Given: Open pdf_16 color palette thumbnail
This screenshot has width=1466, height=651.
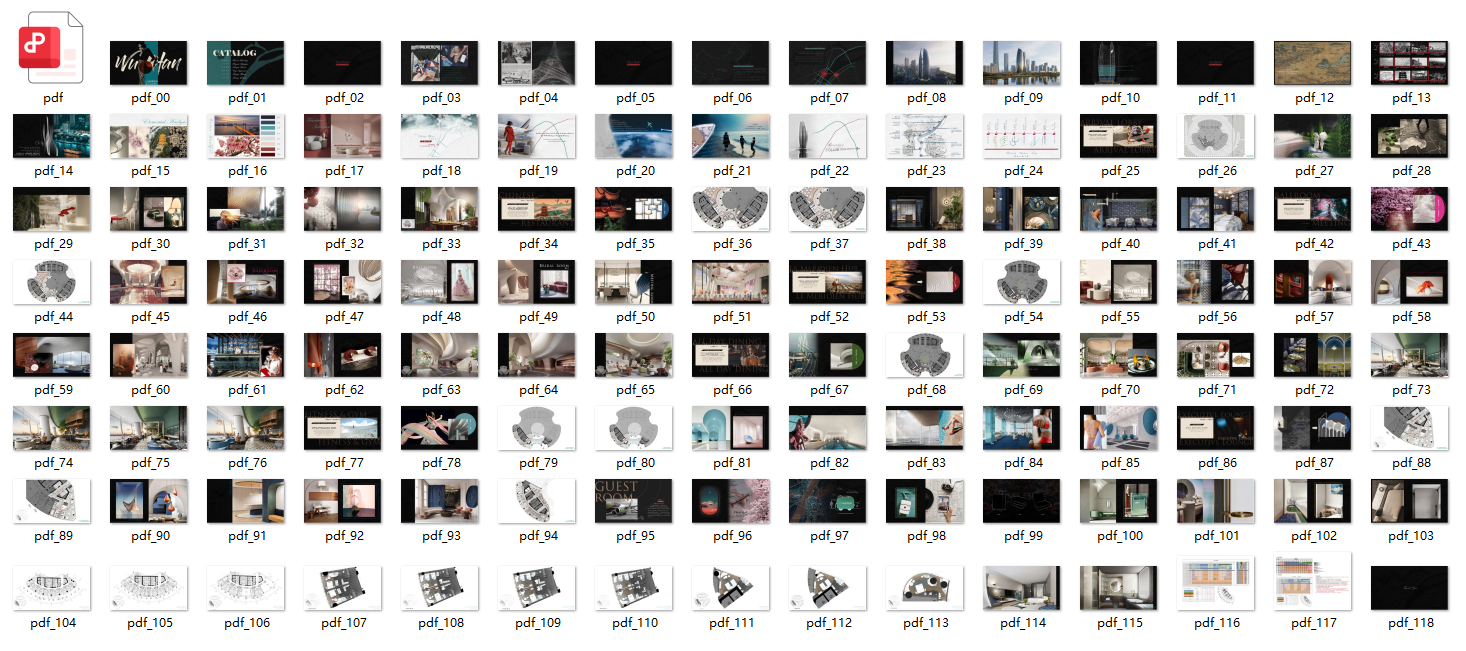Looking at the screenshot, I should (246, 136).
